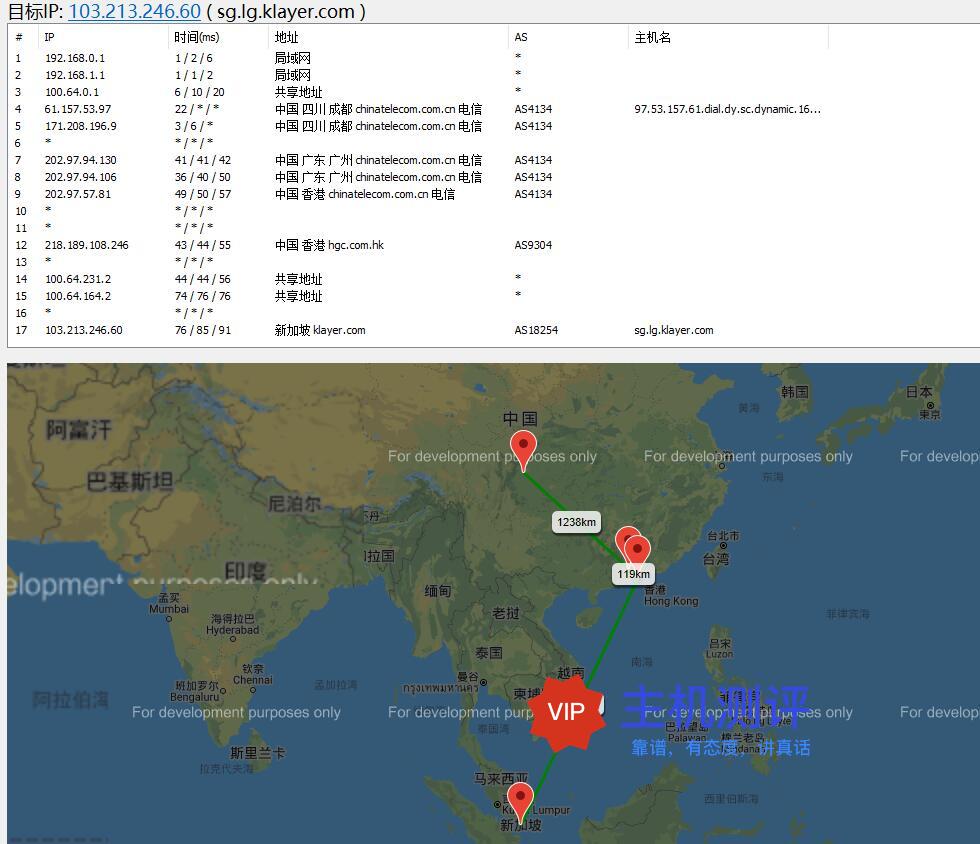Sort by the AS column header
Screen dimensions: 980x844
click(x=521, y=38)
